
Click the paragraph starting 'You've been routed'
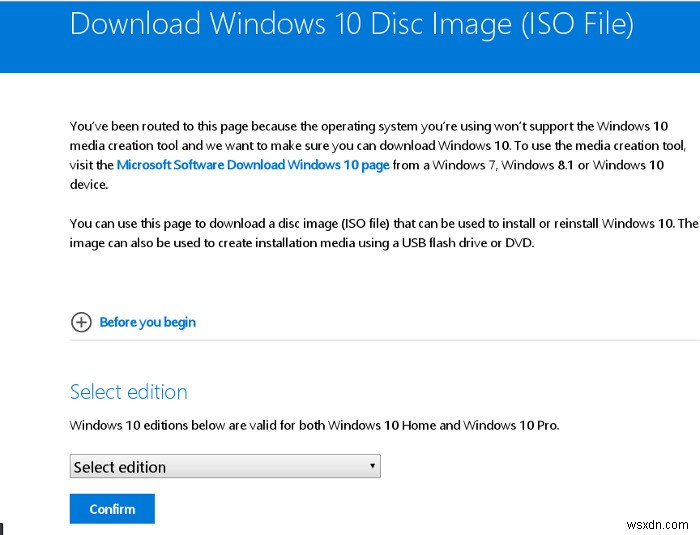tap(378, 155)
